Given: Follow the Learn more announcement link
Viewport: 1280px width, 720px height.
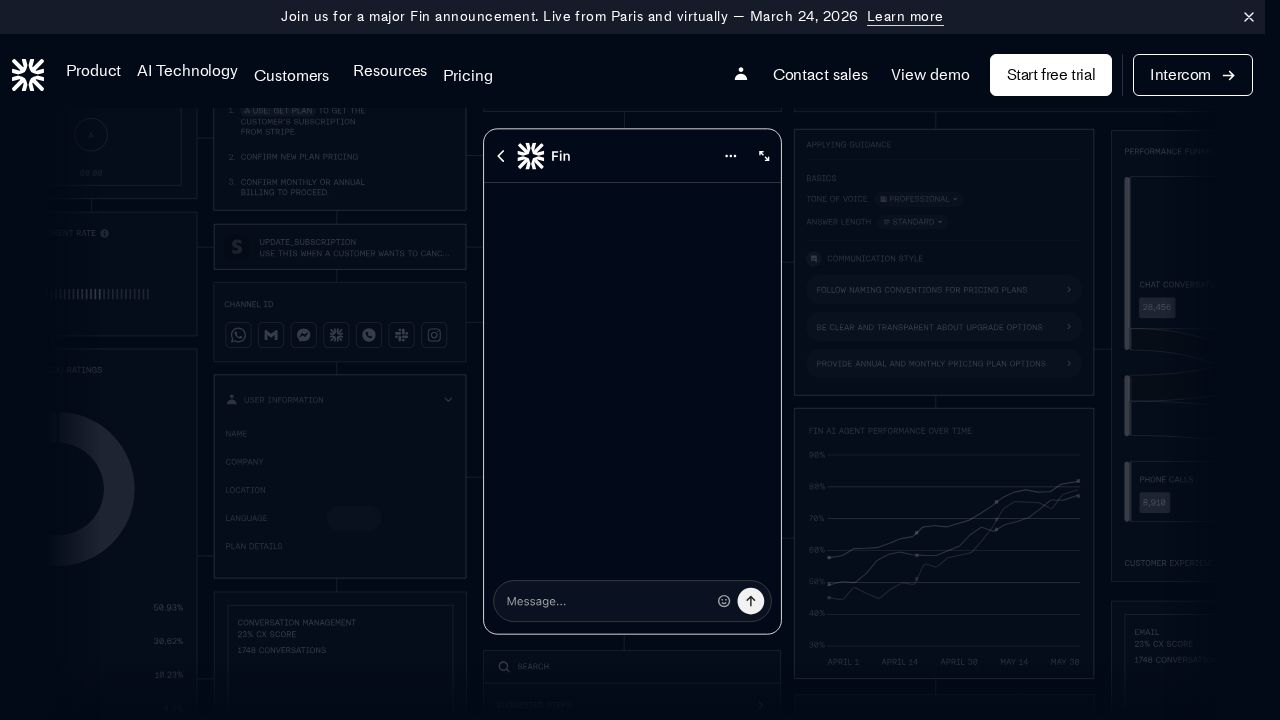Looking at the screenshot, I should pos(905,17).
